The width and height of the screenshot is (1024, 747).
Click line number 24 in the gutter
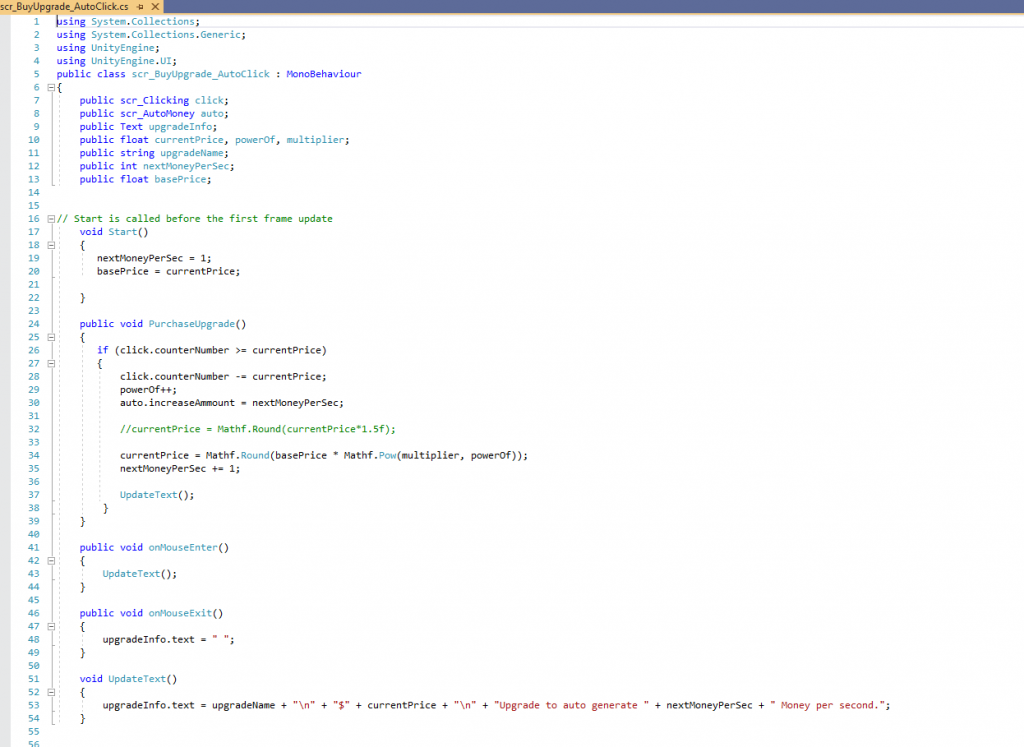pos(34,324)
